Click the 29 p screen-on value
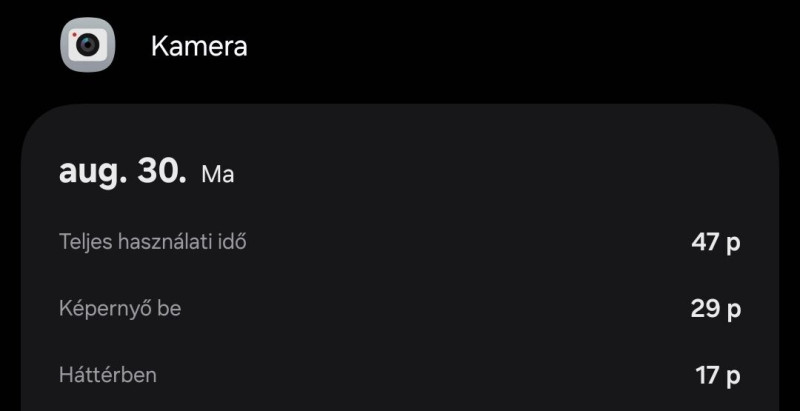The height and width of the screenshot is (411, 800). pyautogui.click(x=716, y=309)
